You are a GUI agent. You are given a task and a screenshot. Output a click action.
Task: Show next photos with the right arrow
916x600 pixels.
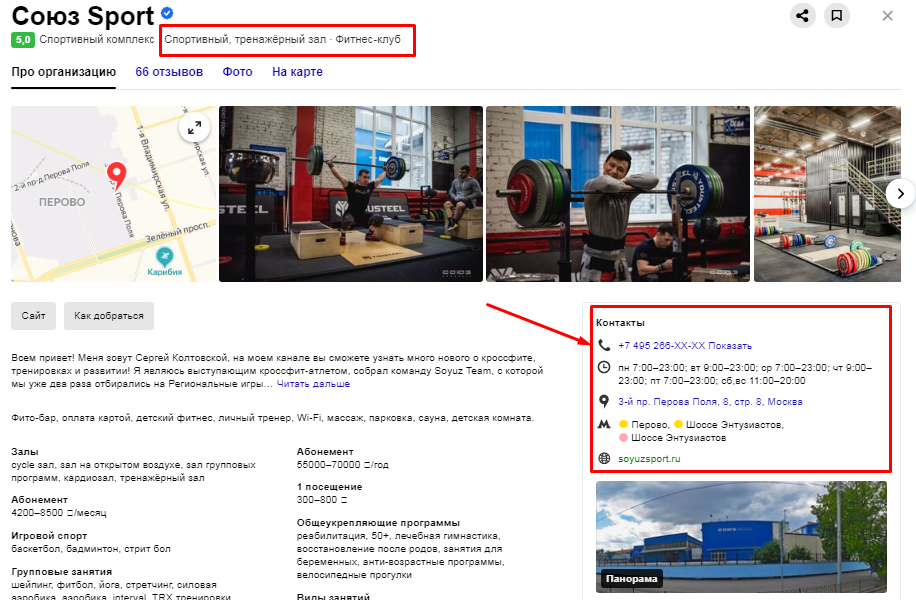900,193
